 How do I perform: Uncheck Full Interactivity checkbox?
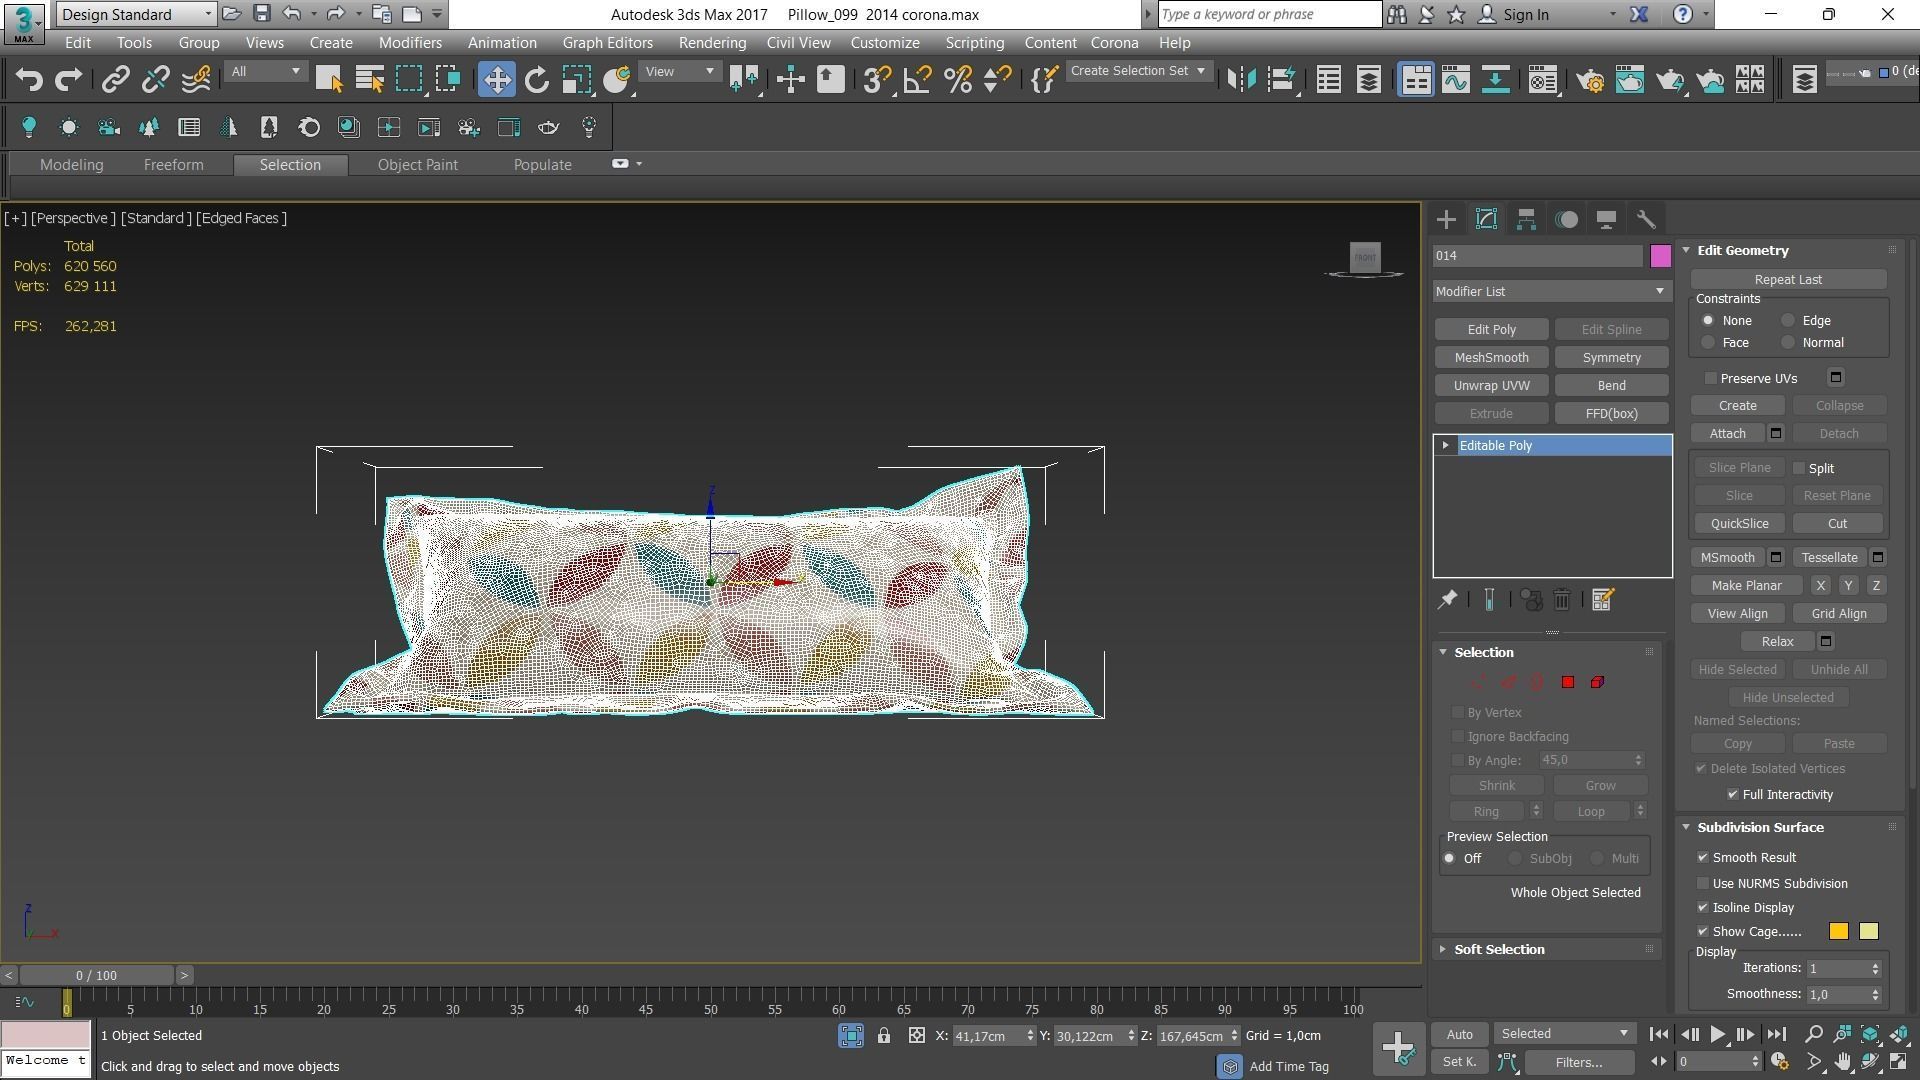click(1733, 795)
